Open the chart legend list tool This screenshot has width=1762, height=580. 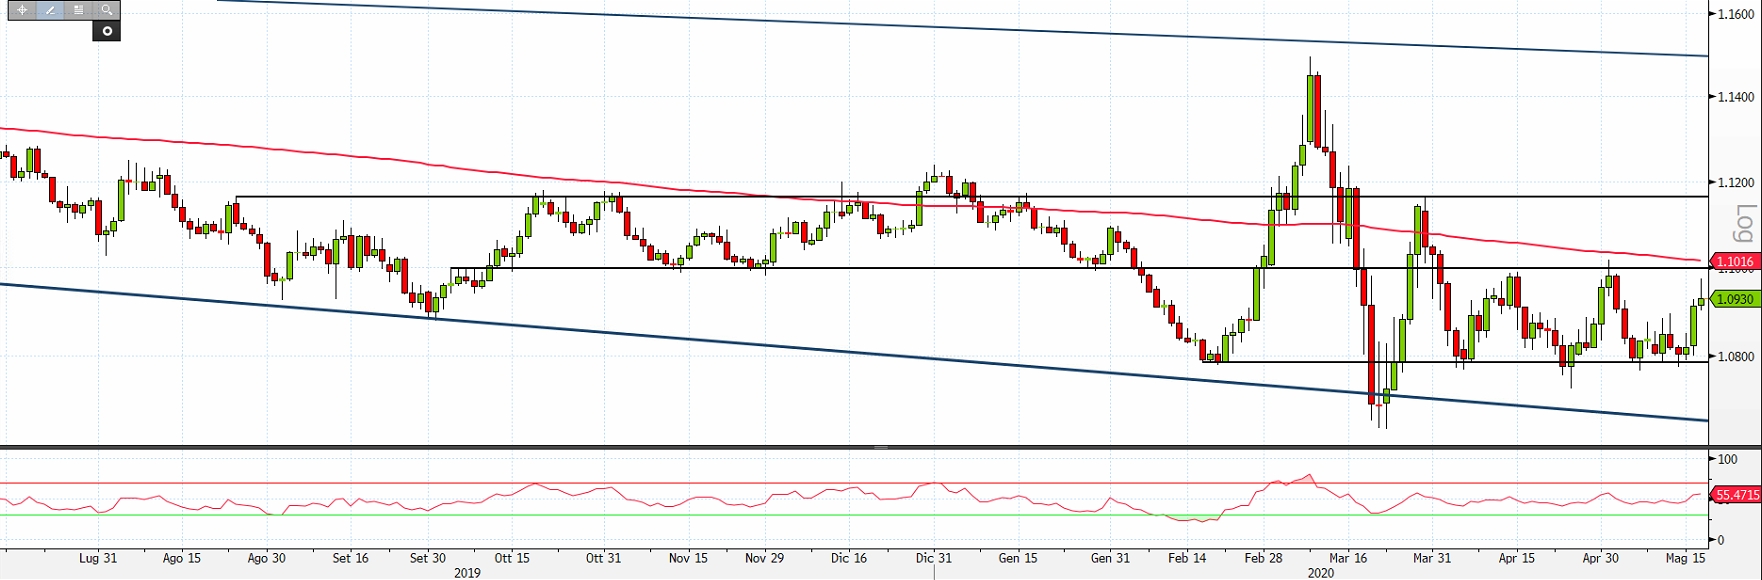pyautogui.click(x=78, y=10)
